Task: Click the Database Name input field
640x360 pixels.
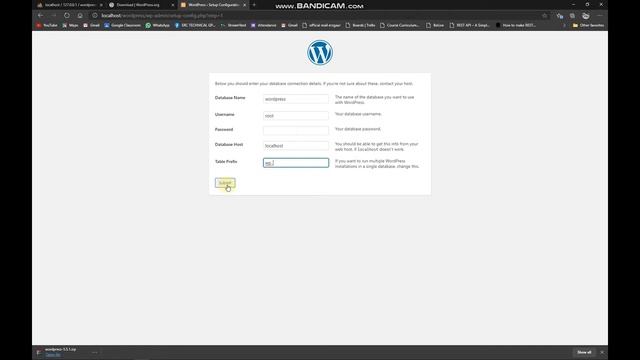Action: (296, 99)
